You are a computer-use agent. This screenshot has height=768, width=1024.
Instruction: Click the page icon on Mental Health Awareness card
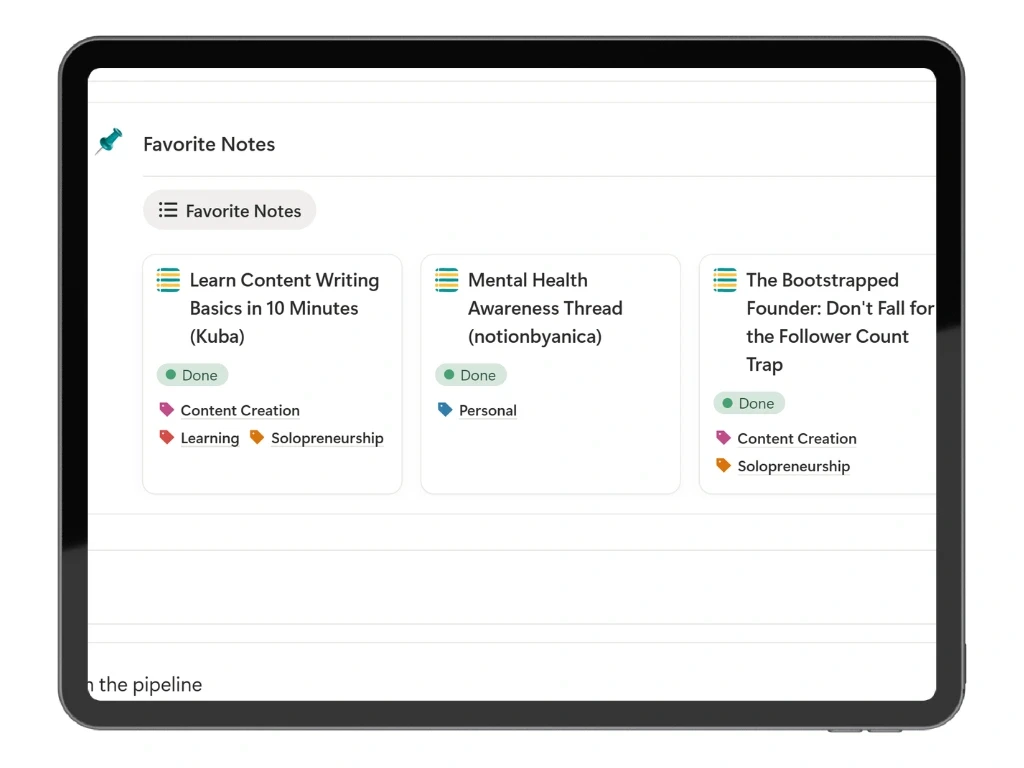445,280
